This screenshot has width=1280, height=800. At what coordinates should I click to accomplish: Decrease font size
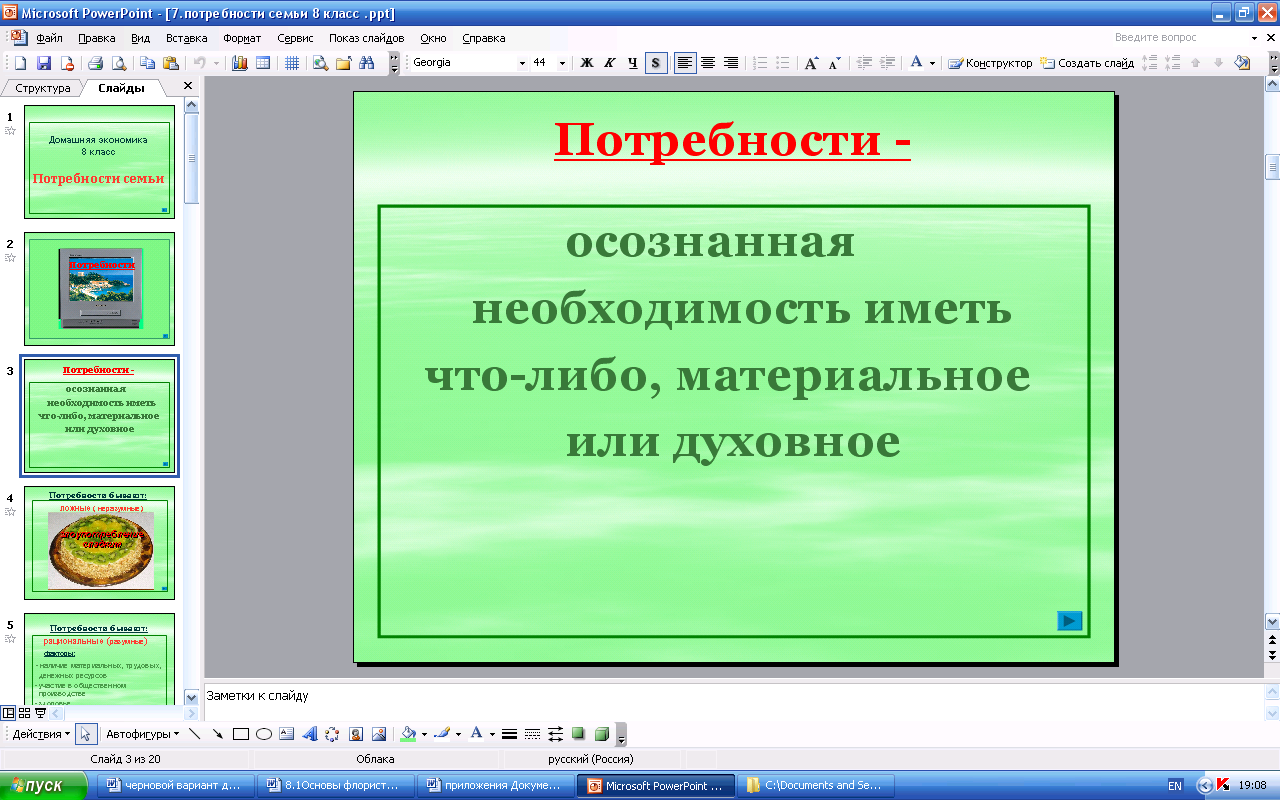835,63
